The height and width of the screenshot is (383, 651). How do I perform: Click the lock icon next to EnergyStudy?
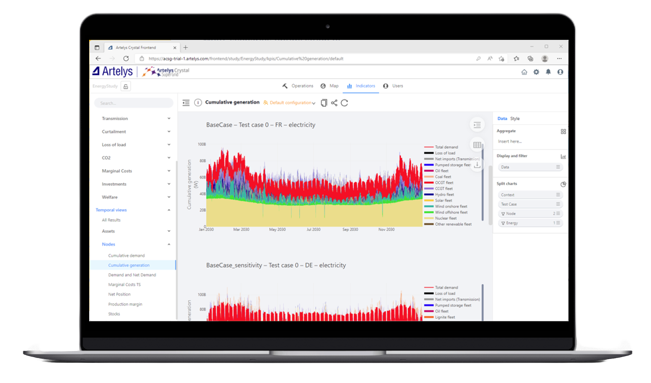click(126, 86)
